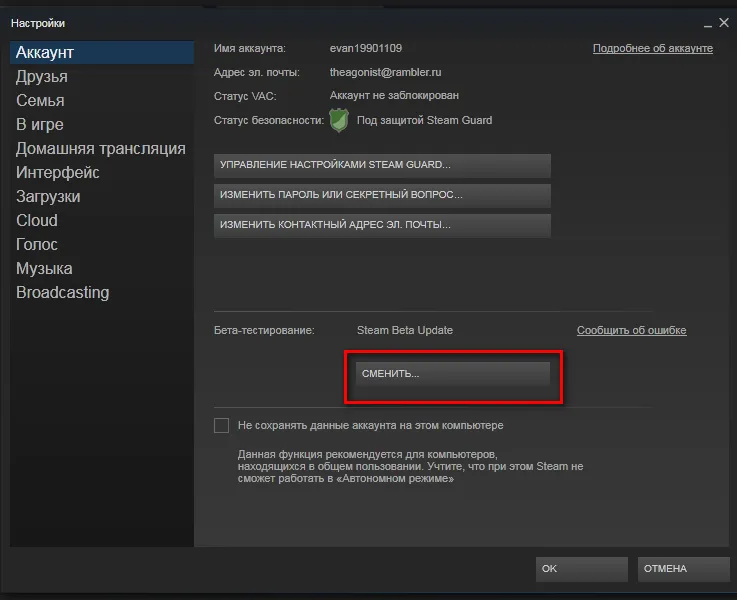
Task: Follow the Сообщить об ошибке link
Action: 631,330
